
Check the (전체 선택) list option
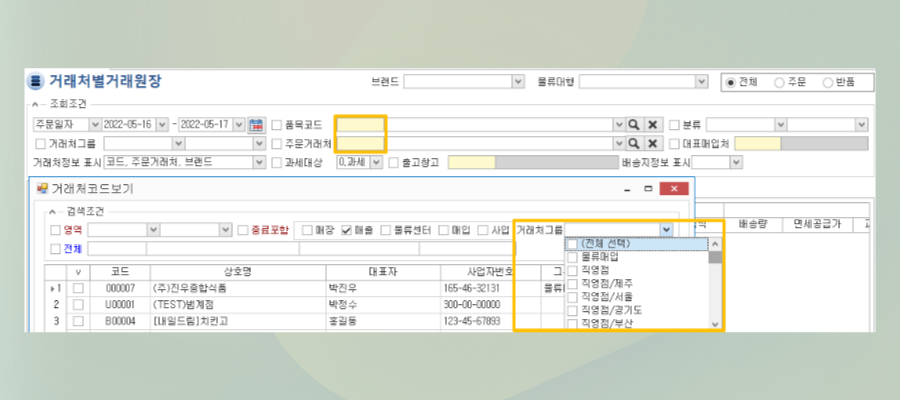click(572, 244)
